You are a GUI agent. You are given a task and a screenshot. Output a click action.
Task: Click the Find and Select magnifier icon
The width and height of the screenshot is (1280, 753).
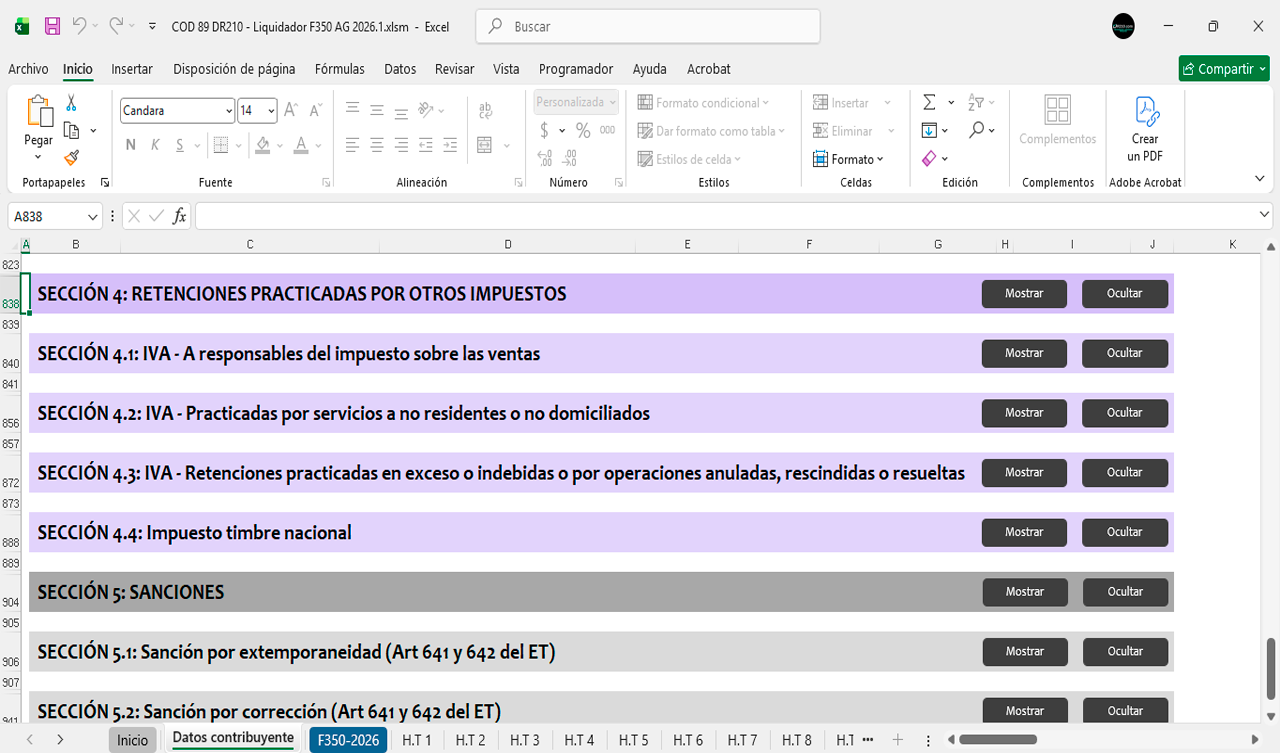(x=976, y=131)
